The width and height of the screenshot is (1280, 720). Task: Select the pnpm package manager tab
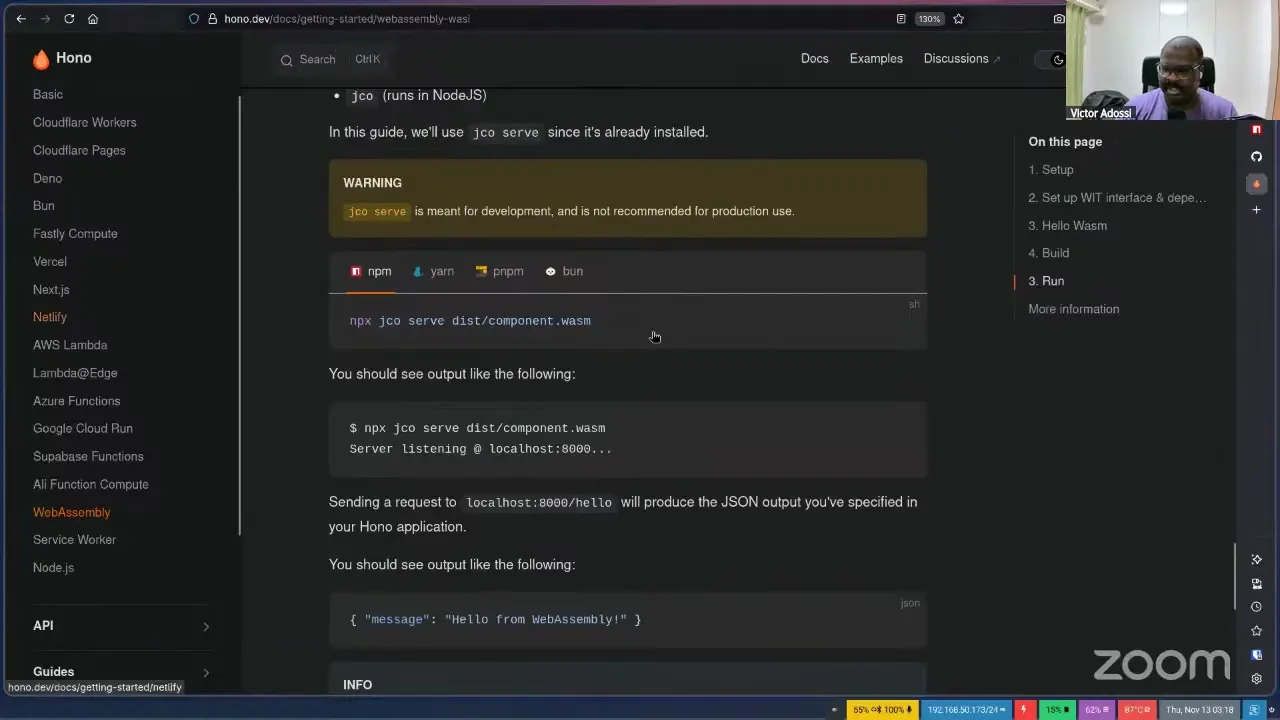[x=499, y=271]
